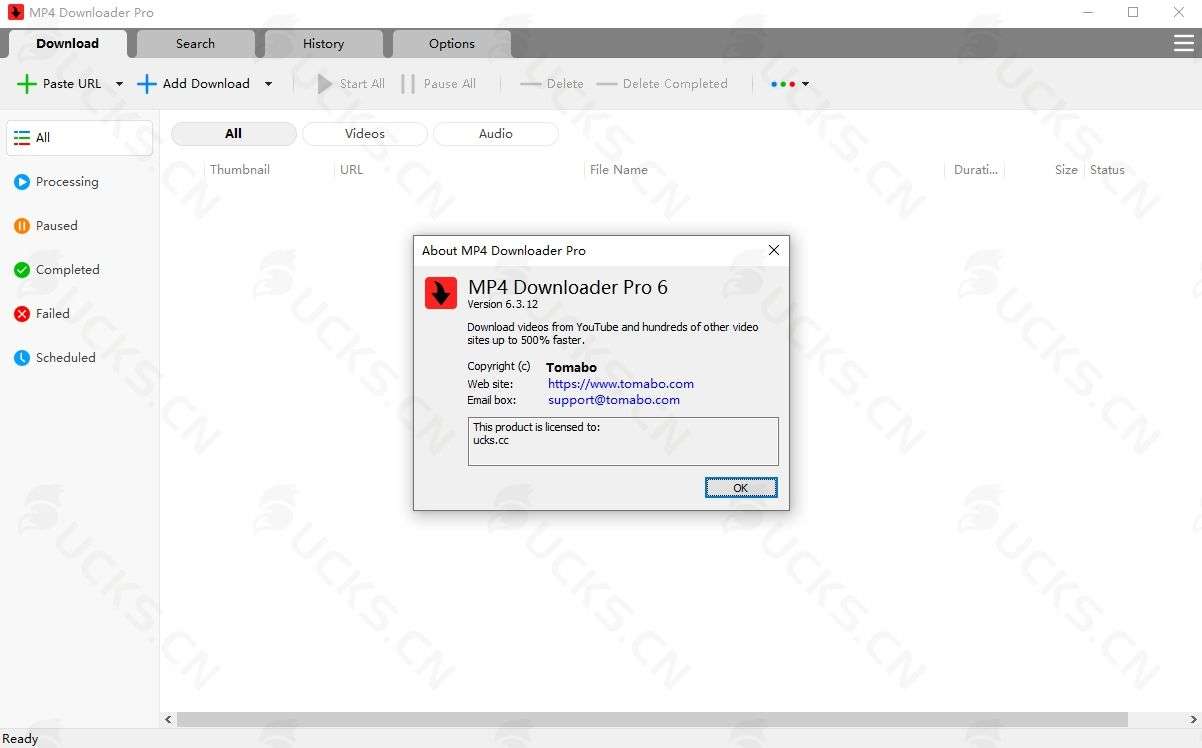Switch to the Search tab
Image resolution: width=1202 pixels, height=748 pixels.
point(195,44)
